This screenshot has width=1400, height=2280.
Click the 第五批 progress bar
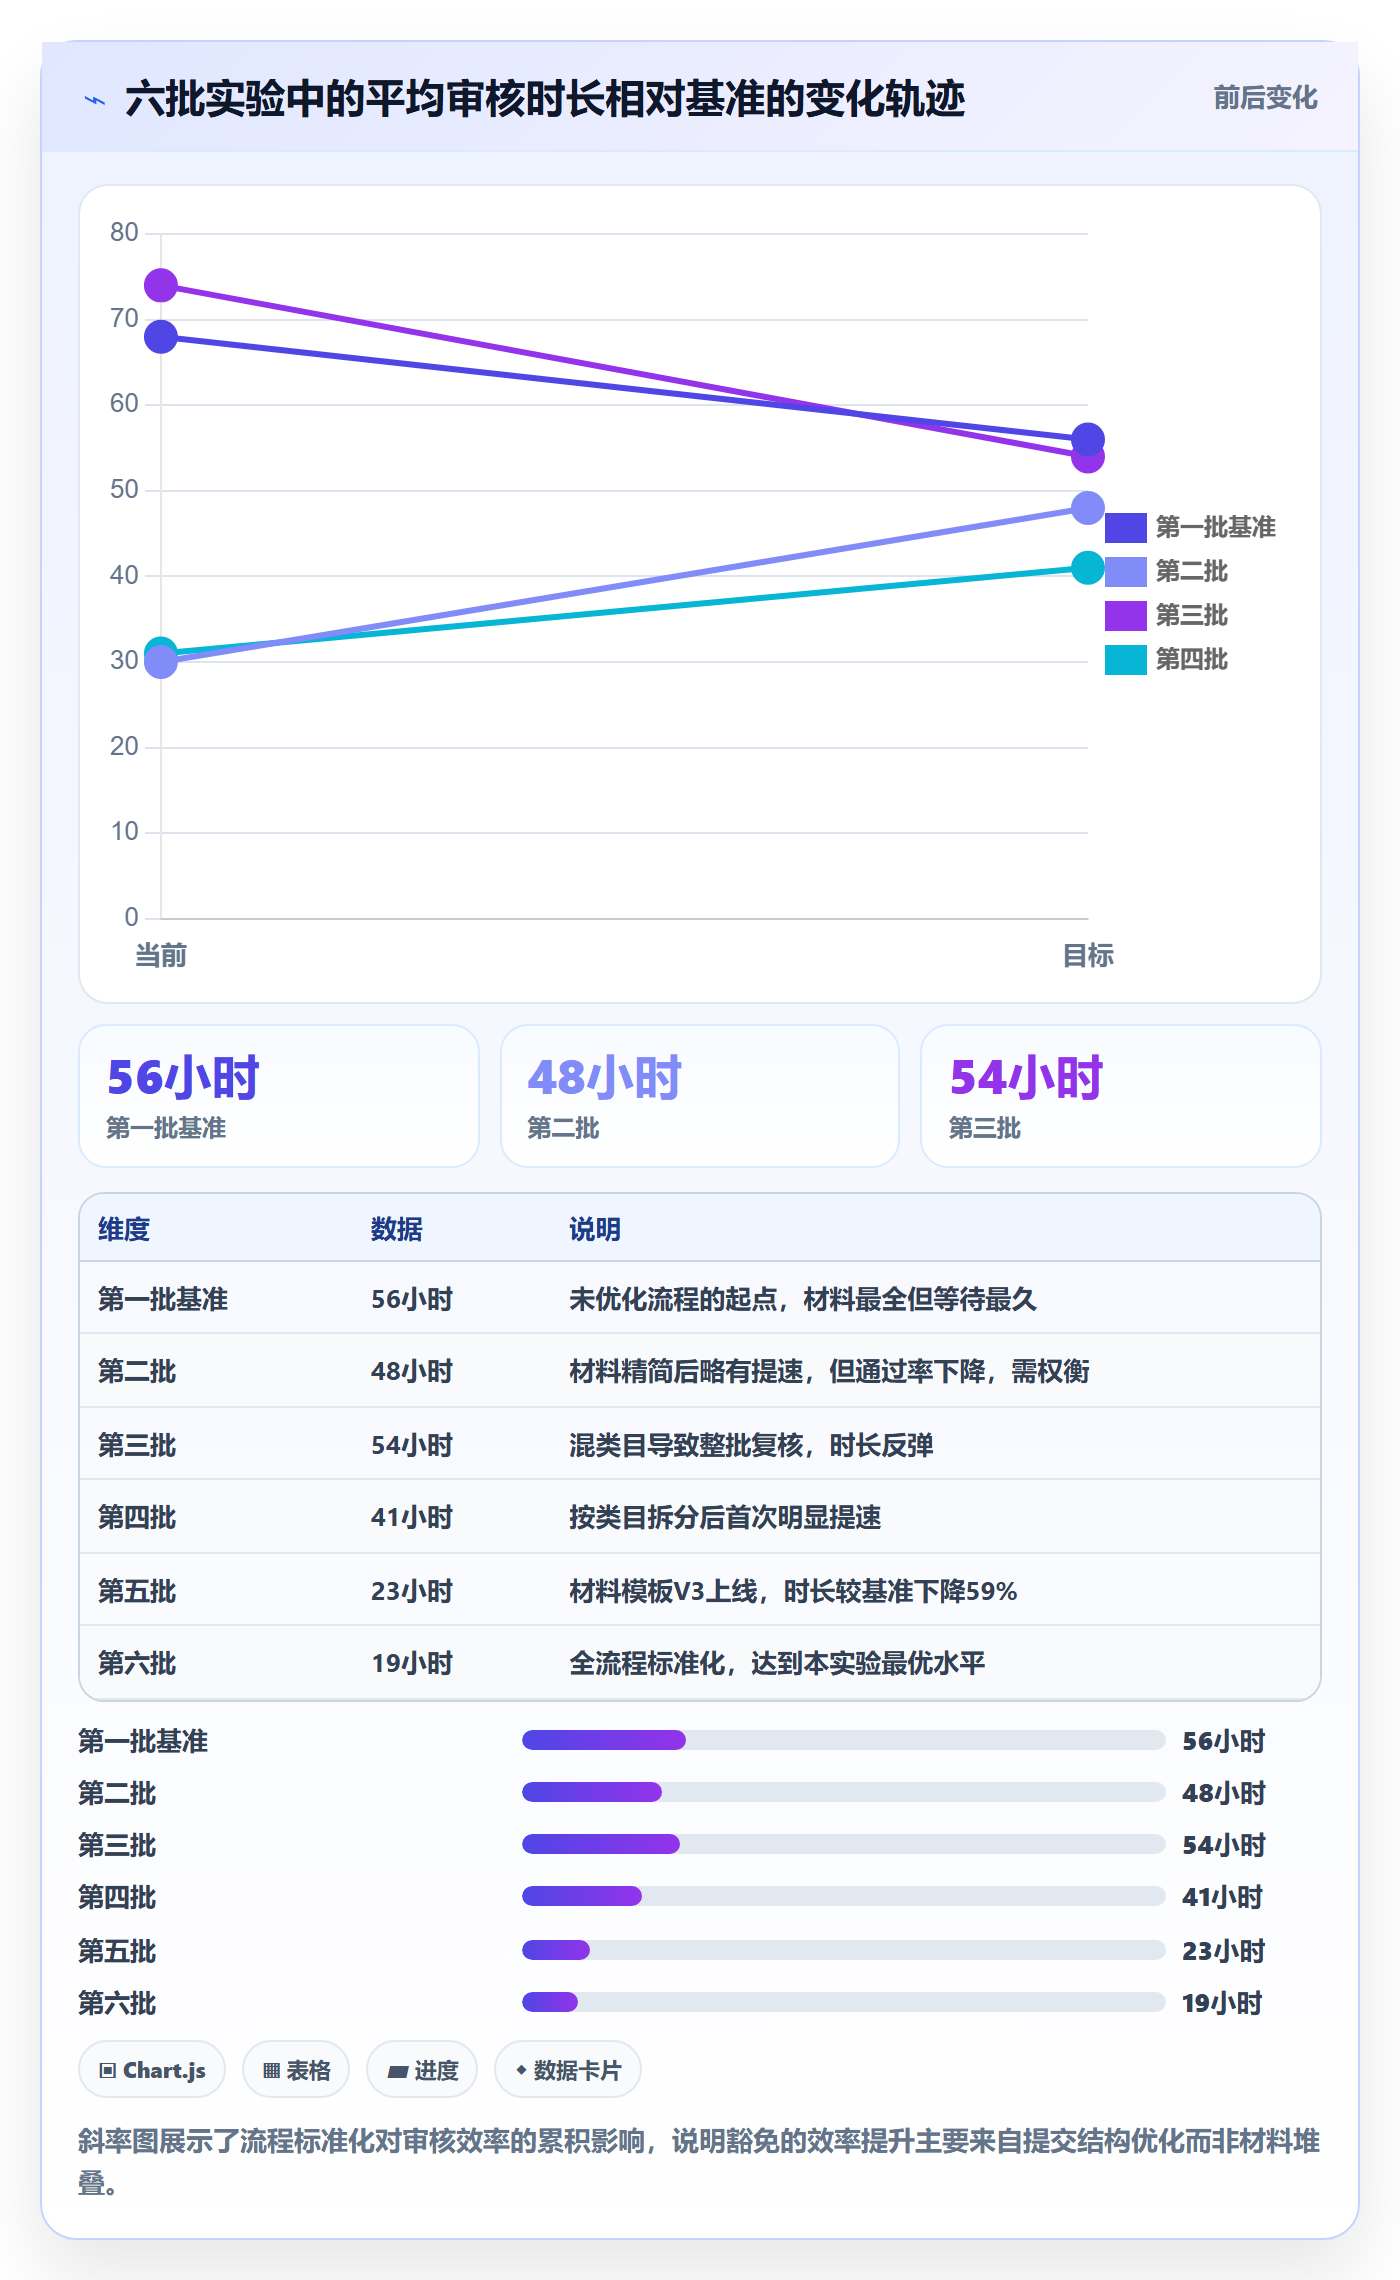coord(843,1950)
